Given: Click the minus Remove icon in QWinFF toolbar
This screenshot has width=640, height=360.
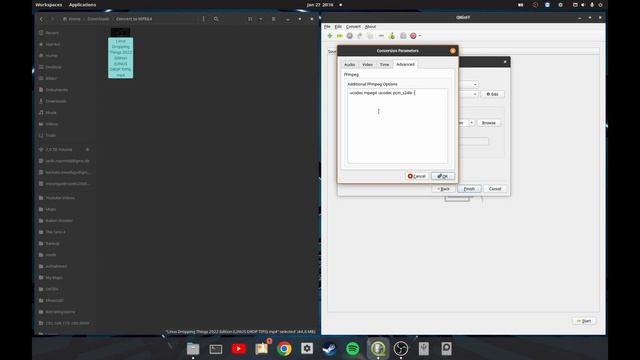Looking at the screenshot, I should 381,36.
